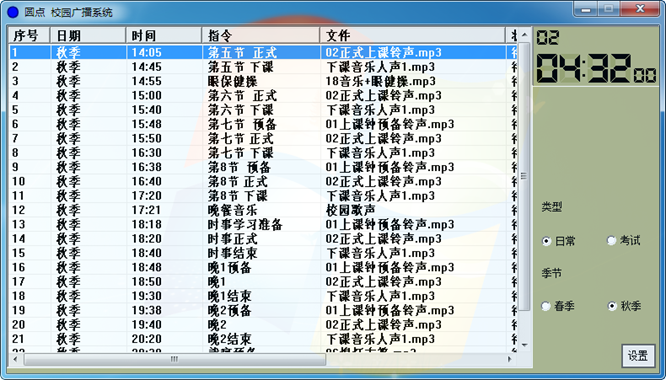
Task: Click the vertical scrollbar up arrow
Action: pyautogui.click(x=524, y=35)
